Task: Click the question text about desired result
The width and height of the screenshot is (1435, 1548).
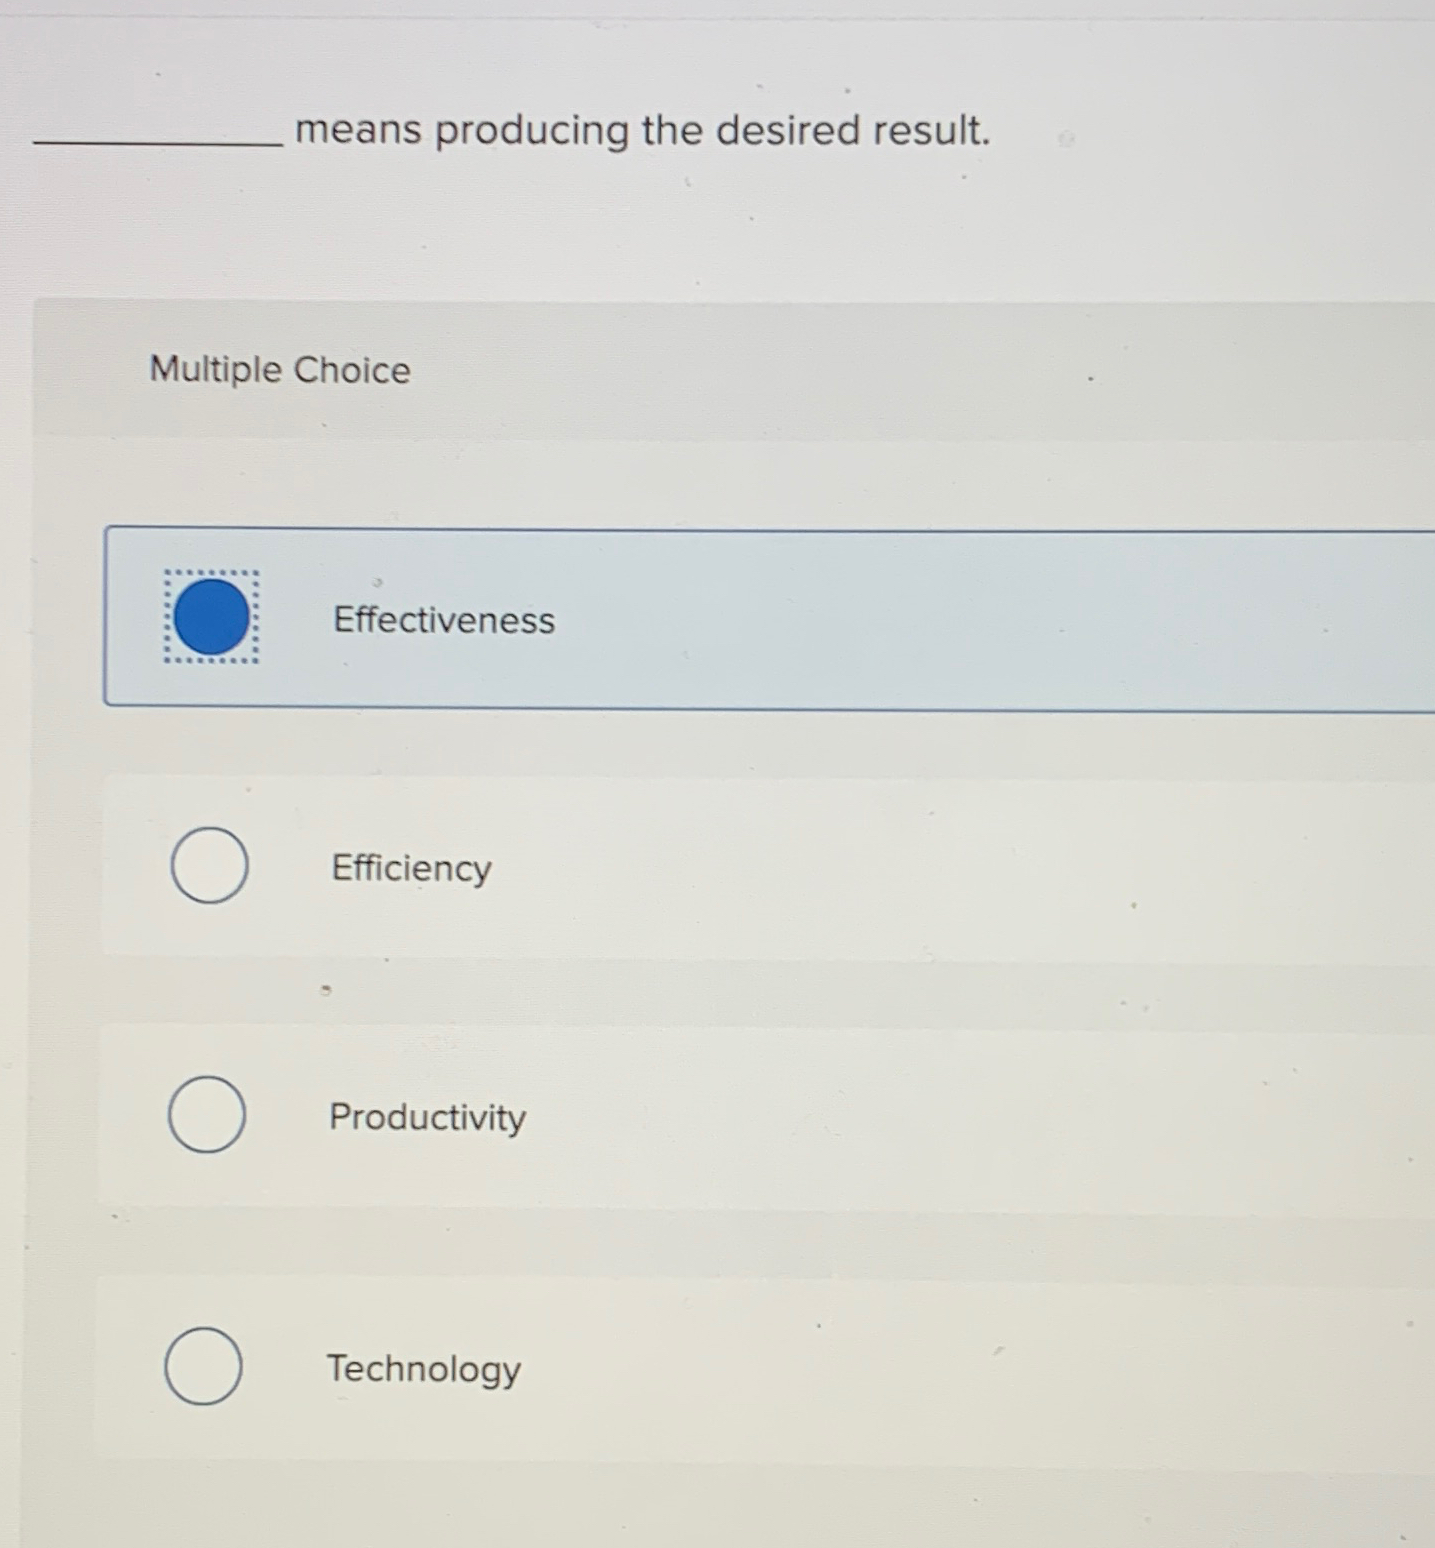Action: point(643,130)
